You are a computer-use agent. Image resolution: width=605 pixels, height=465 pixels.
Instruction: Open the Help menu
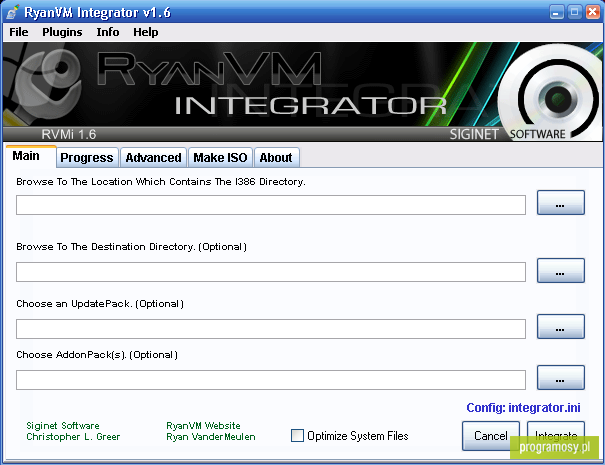[145, 32]
